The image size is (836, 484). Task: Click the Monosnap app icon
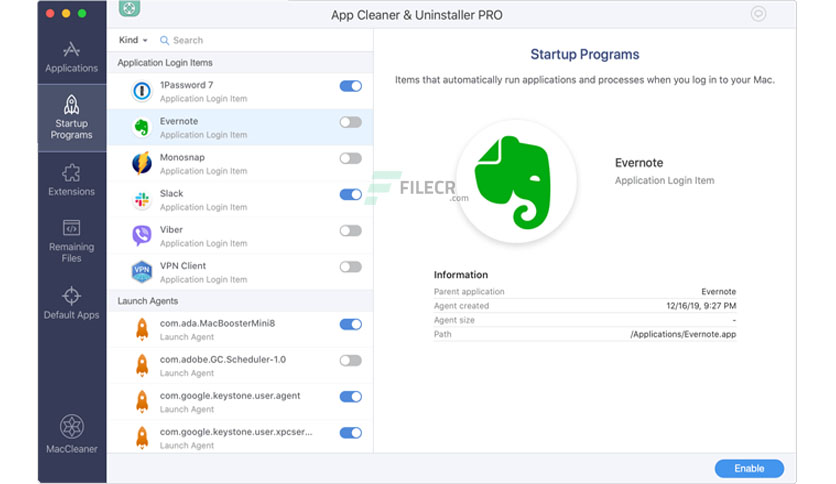[142, 164]
